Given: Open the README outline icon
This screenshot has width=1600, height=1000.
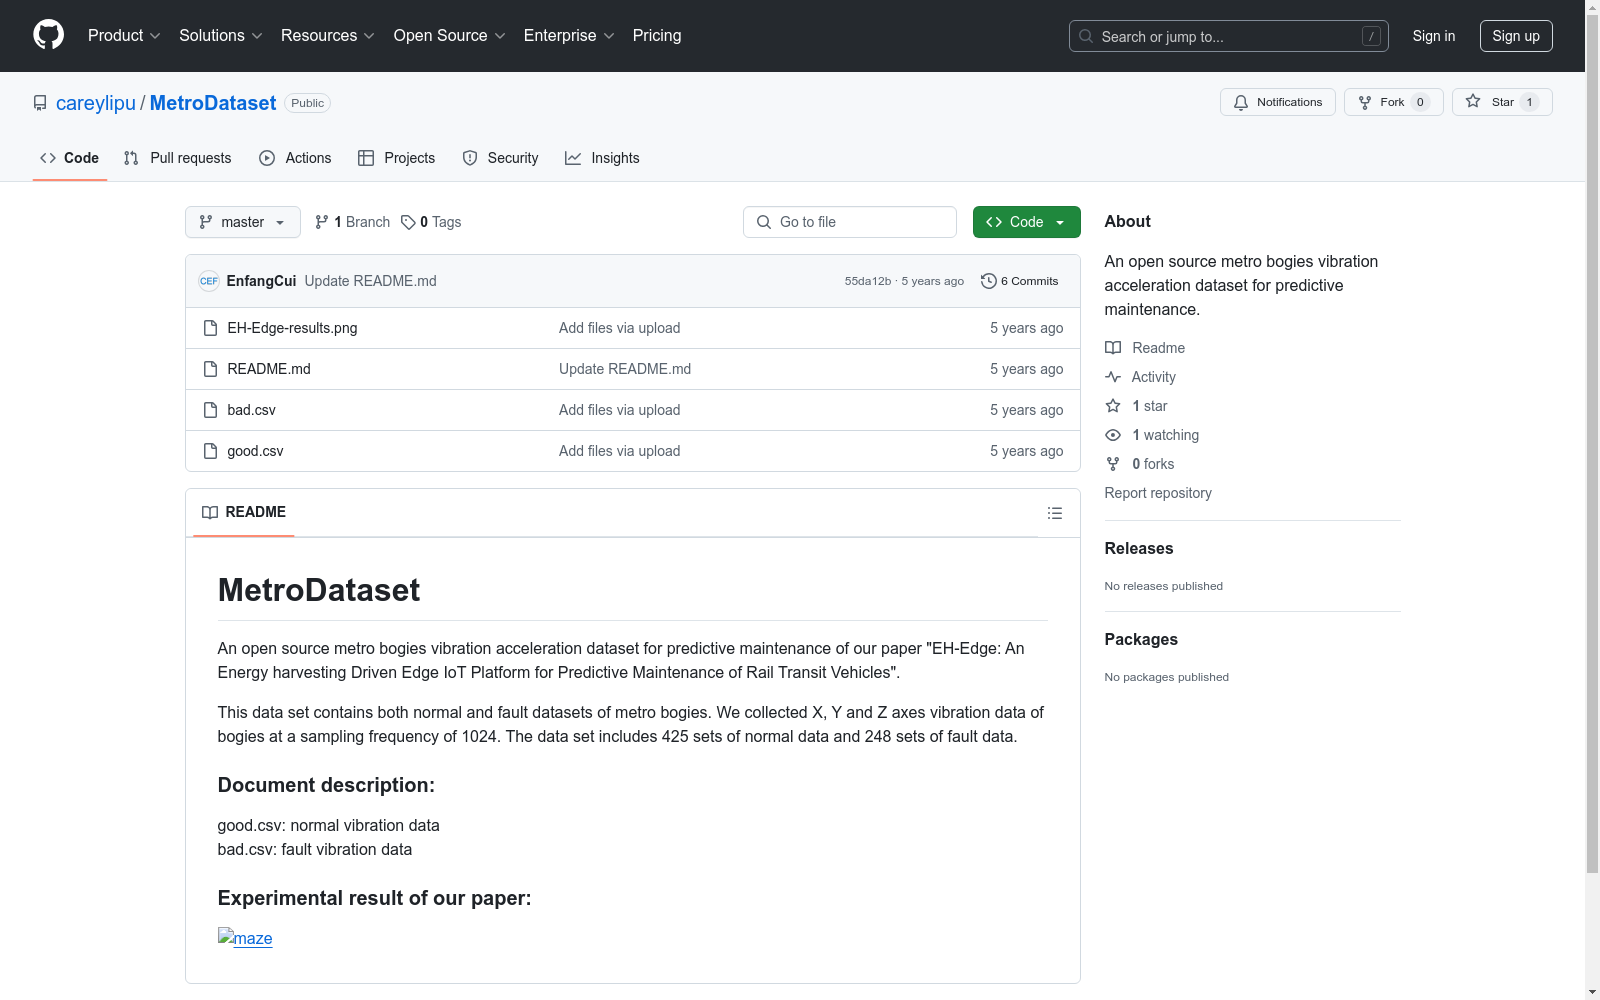Looking at the screenshot, I should 1054,513.
